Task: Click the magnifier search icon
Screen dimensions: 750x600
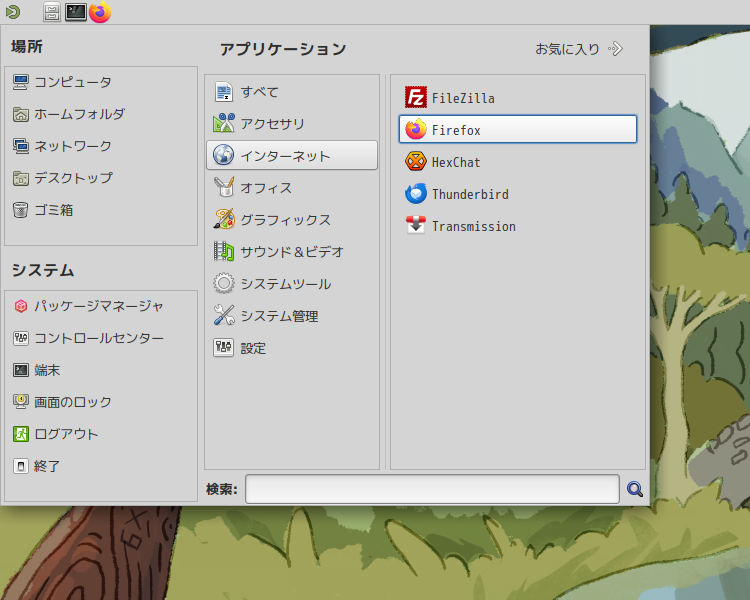Action: pyautogui.click(x=635, y=489)
